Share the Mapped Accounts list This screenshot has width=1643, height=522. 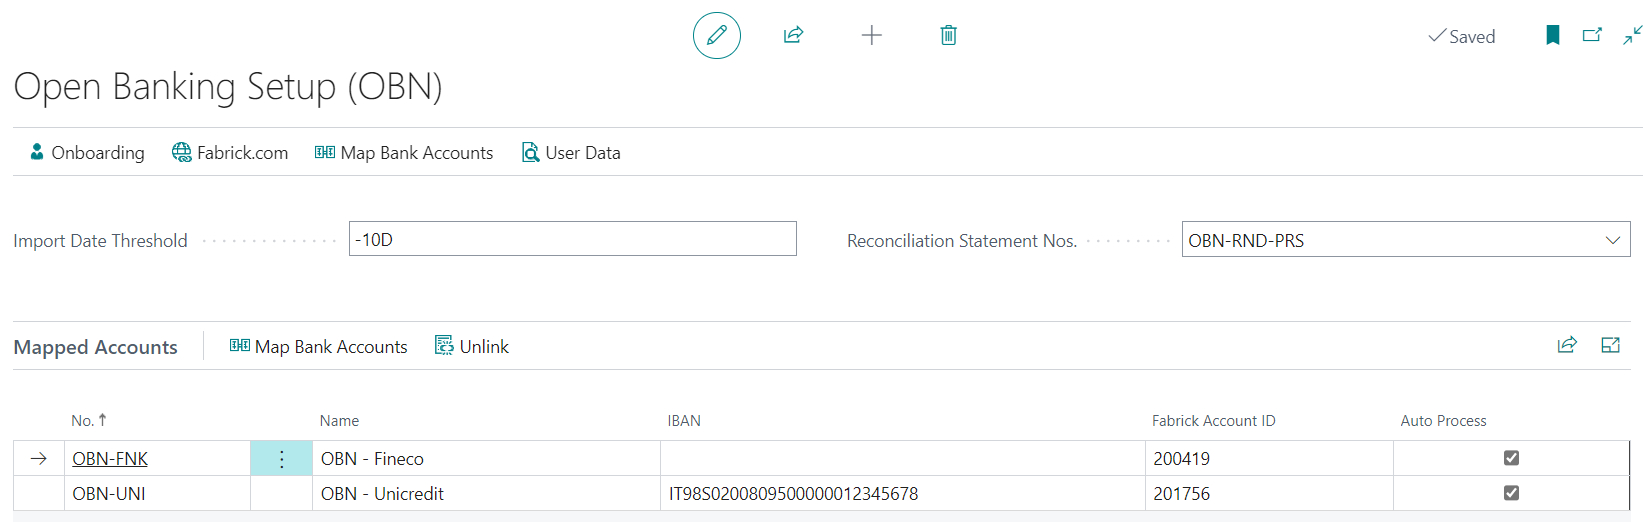[1567, 345]
